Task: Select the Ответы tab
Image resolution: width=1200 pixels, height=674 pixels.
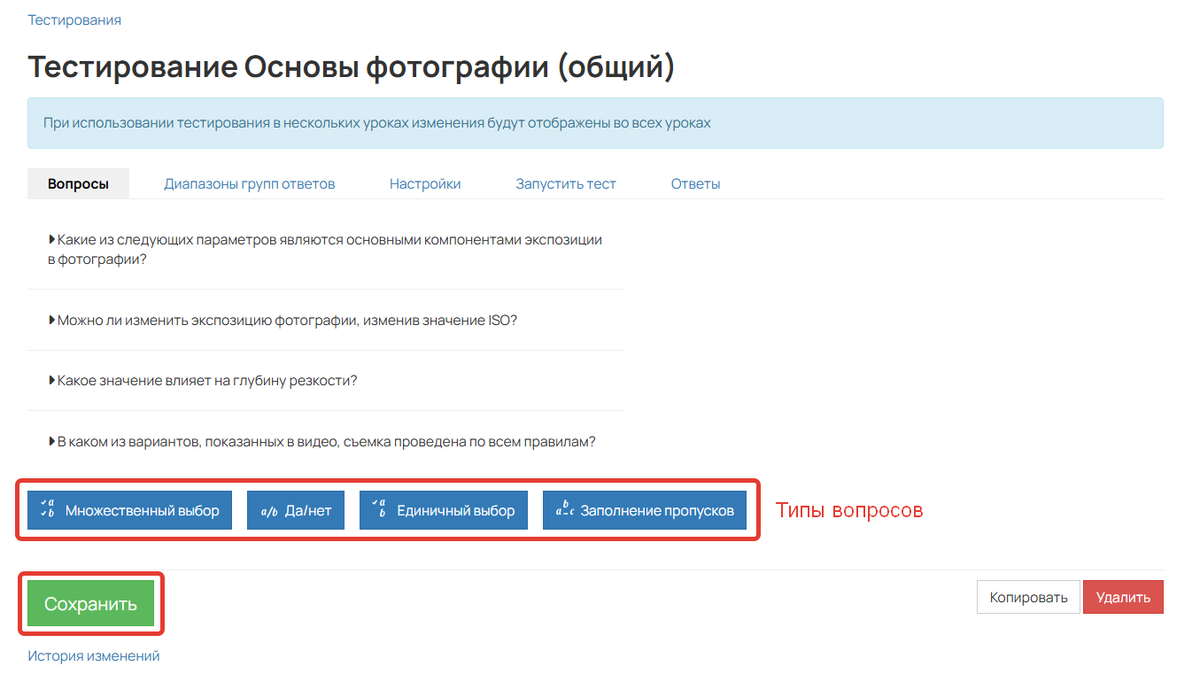Action: pos(696,184)
